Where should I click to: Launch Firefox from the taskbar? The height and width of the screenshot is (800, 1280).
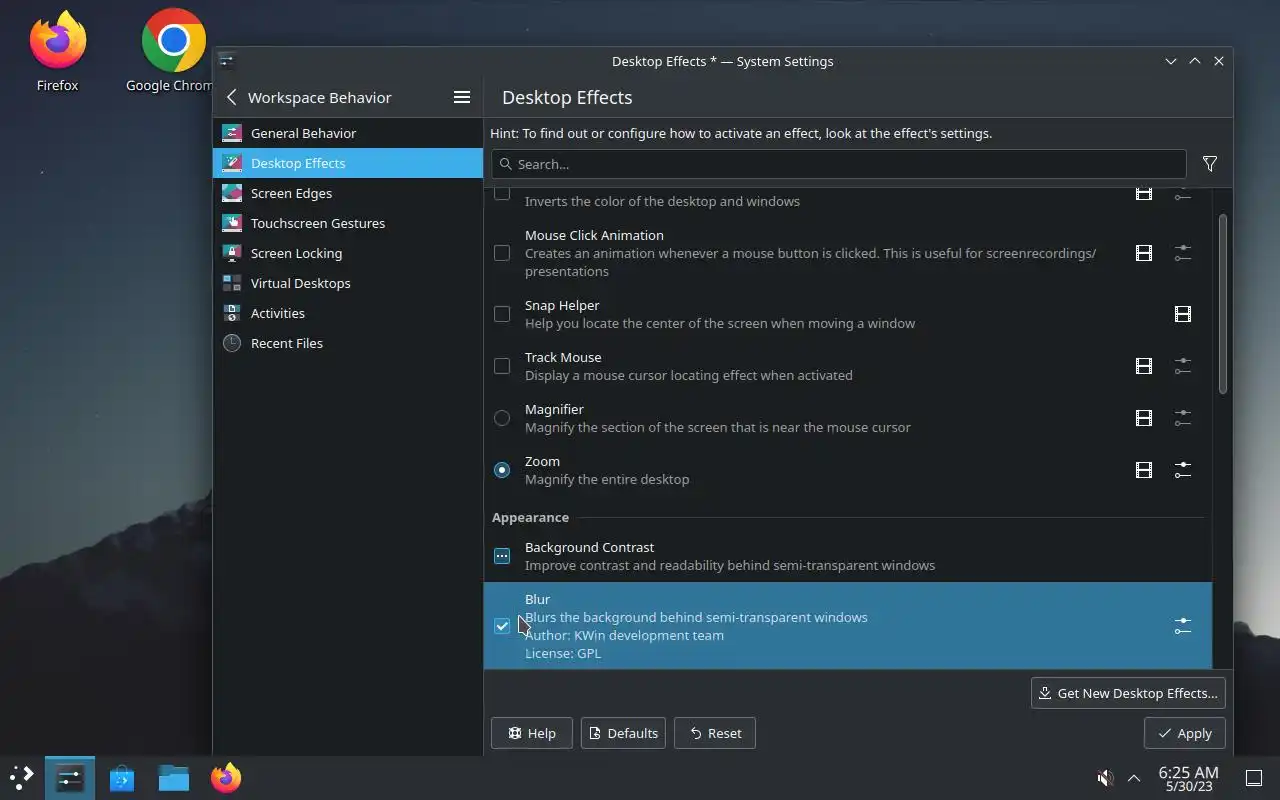226,777
